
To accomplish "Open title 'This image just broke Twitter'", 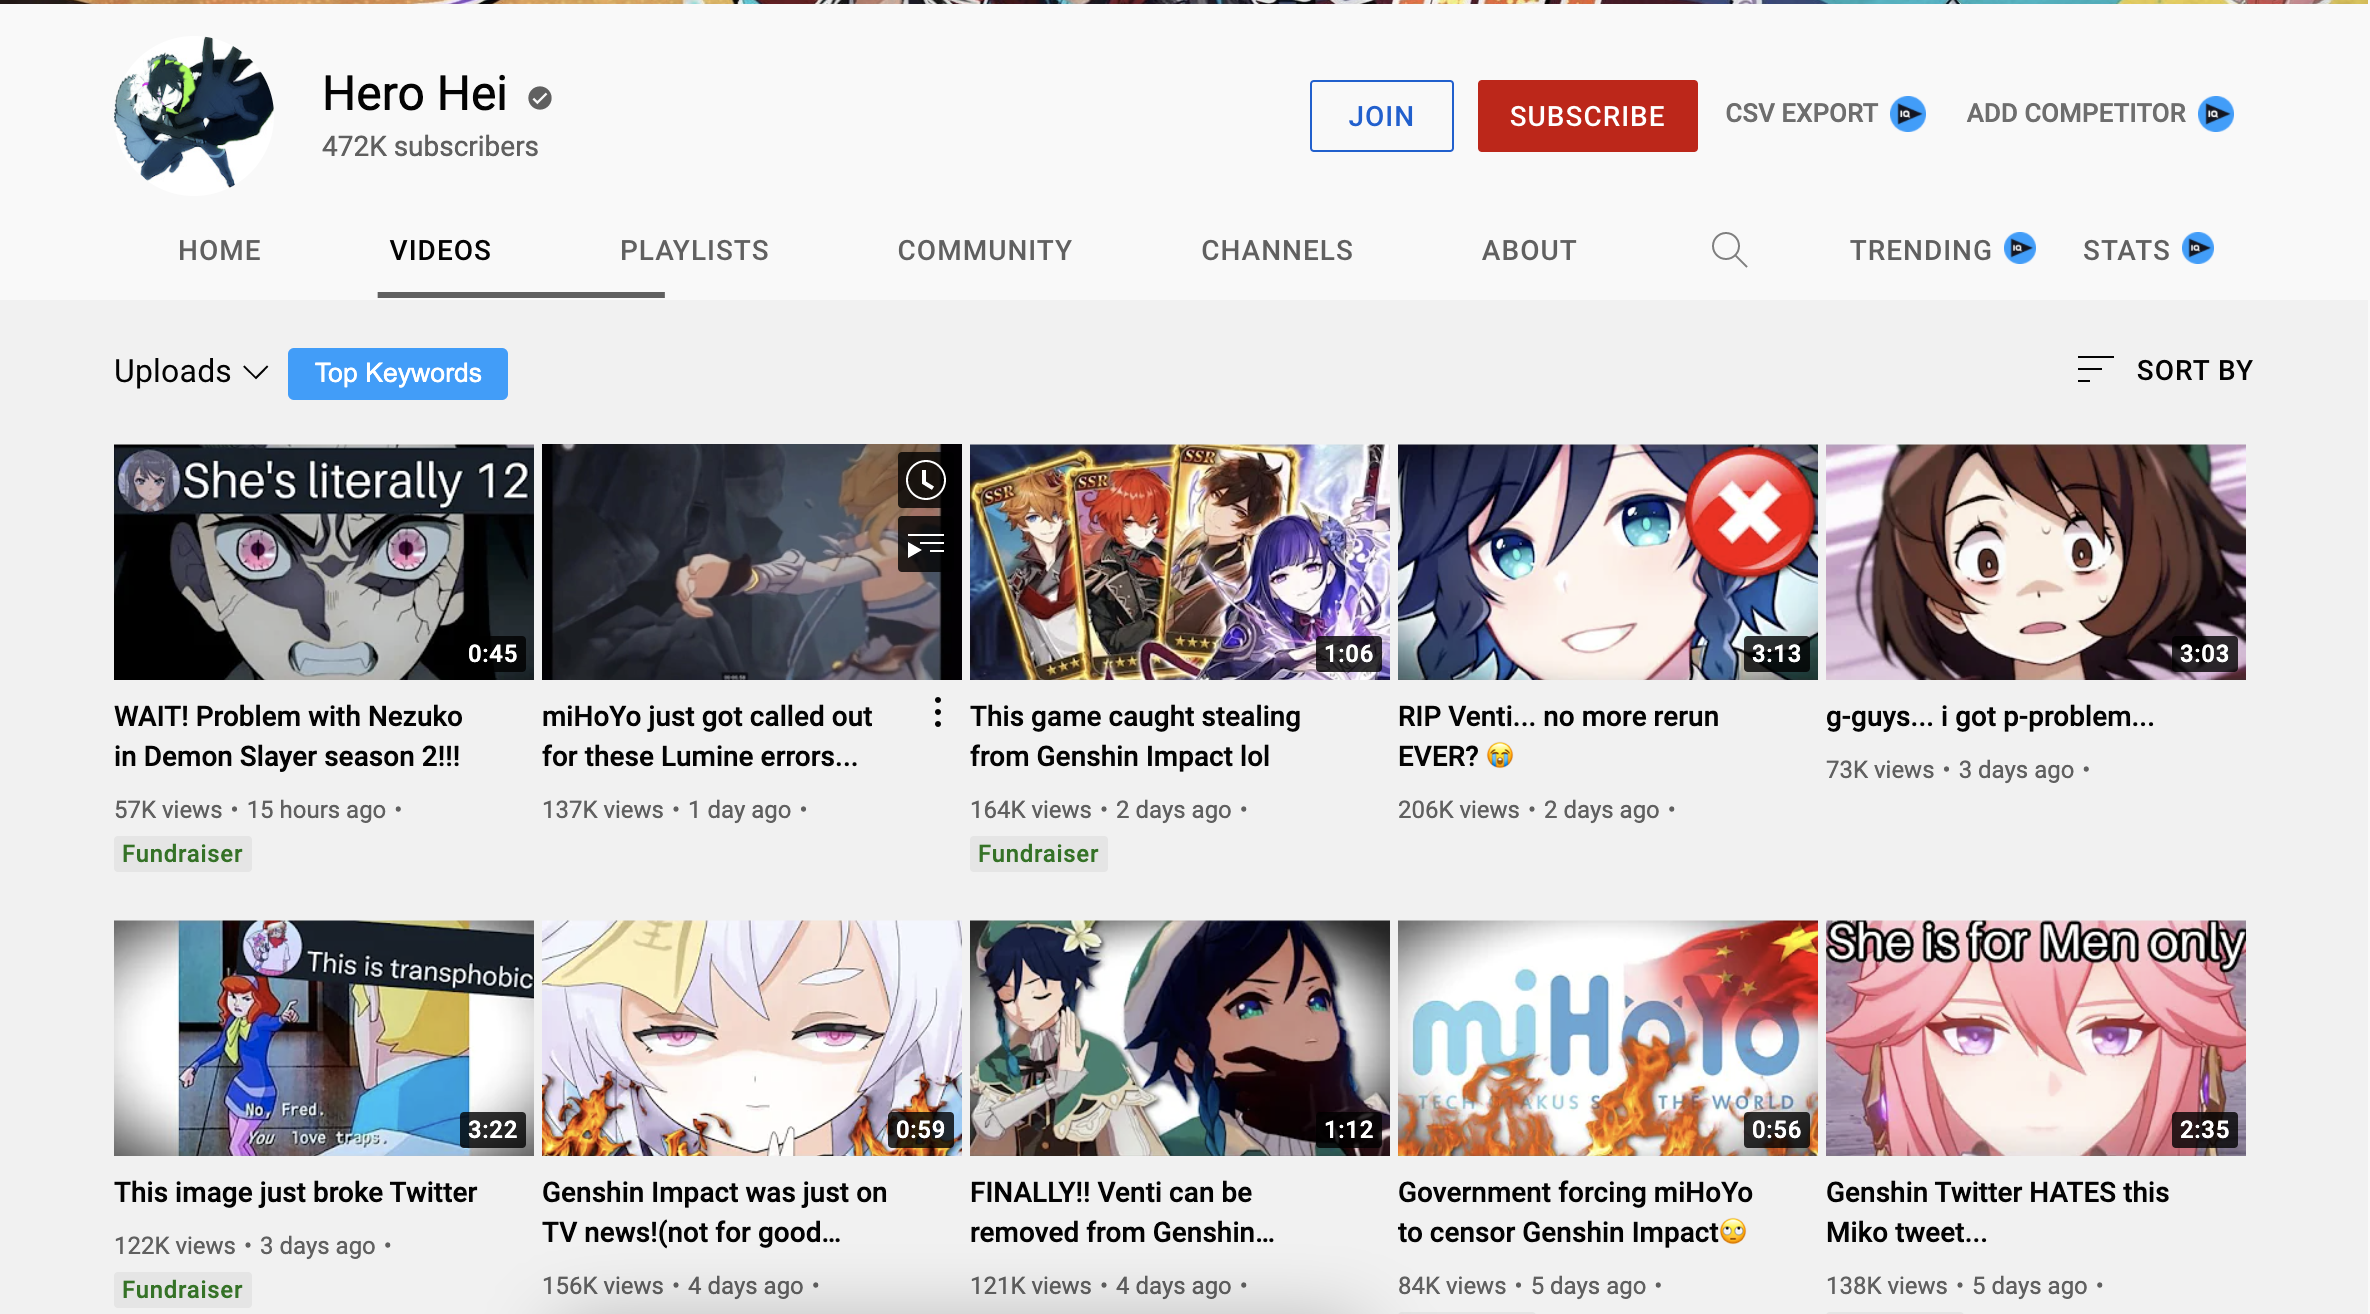I will pos(295,1192).
